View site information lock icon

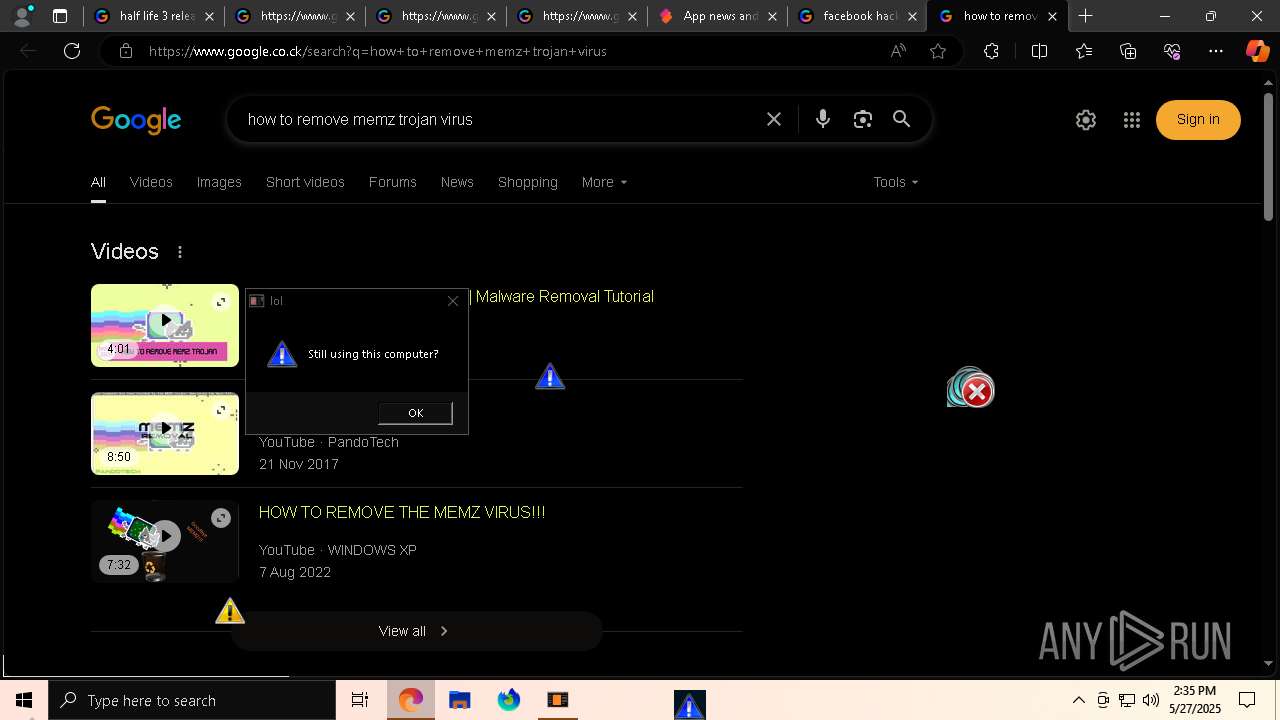tap(125, 51)
